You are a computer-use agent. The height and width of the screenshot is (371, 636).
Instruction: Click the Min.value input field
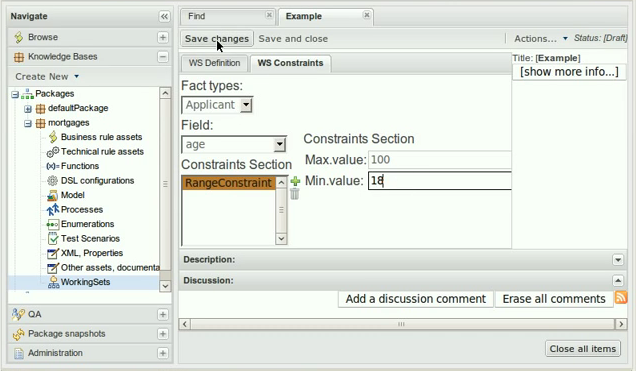pyautogui.click(x=440, y=181)
